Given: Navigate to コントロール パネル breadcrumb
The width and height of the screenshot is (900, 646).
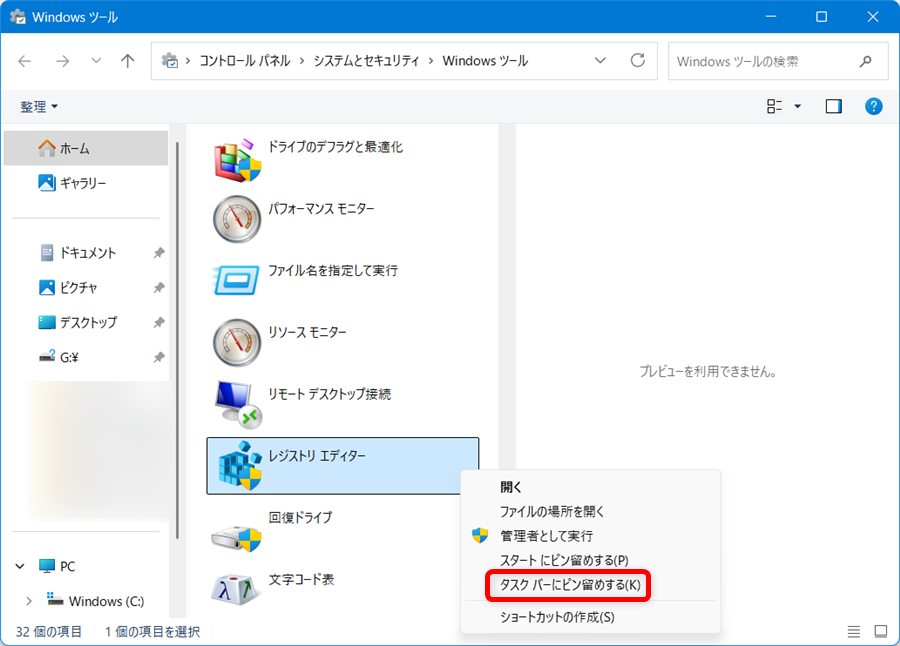Looking at the screenshot, I should pyautogui.click(x=245, y=60).
